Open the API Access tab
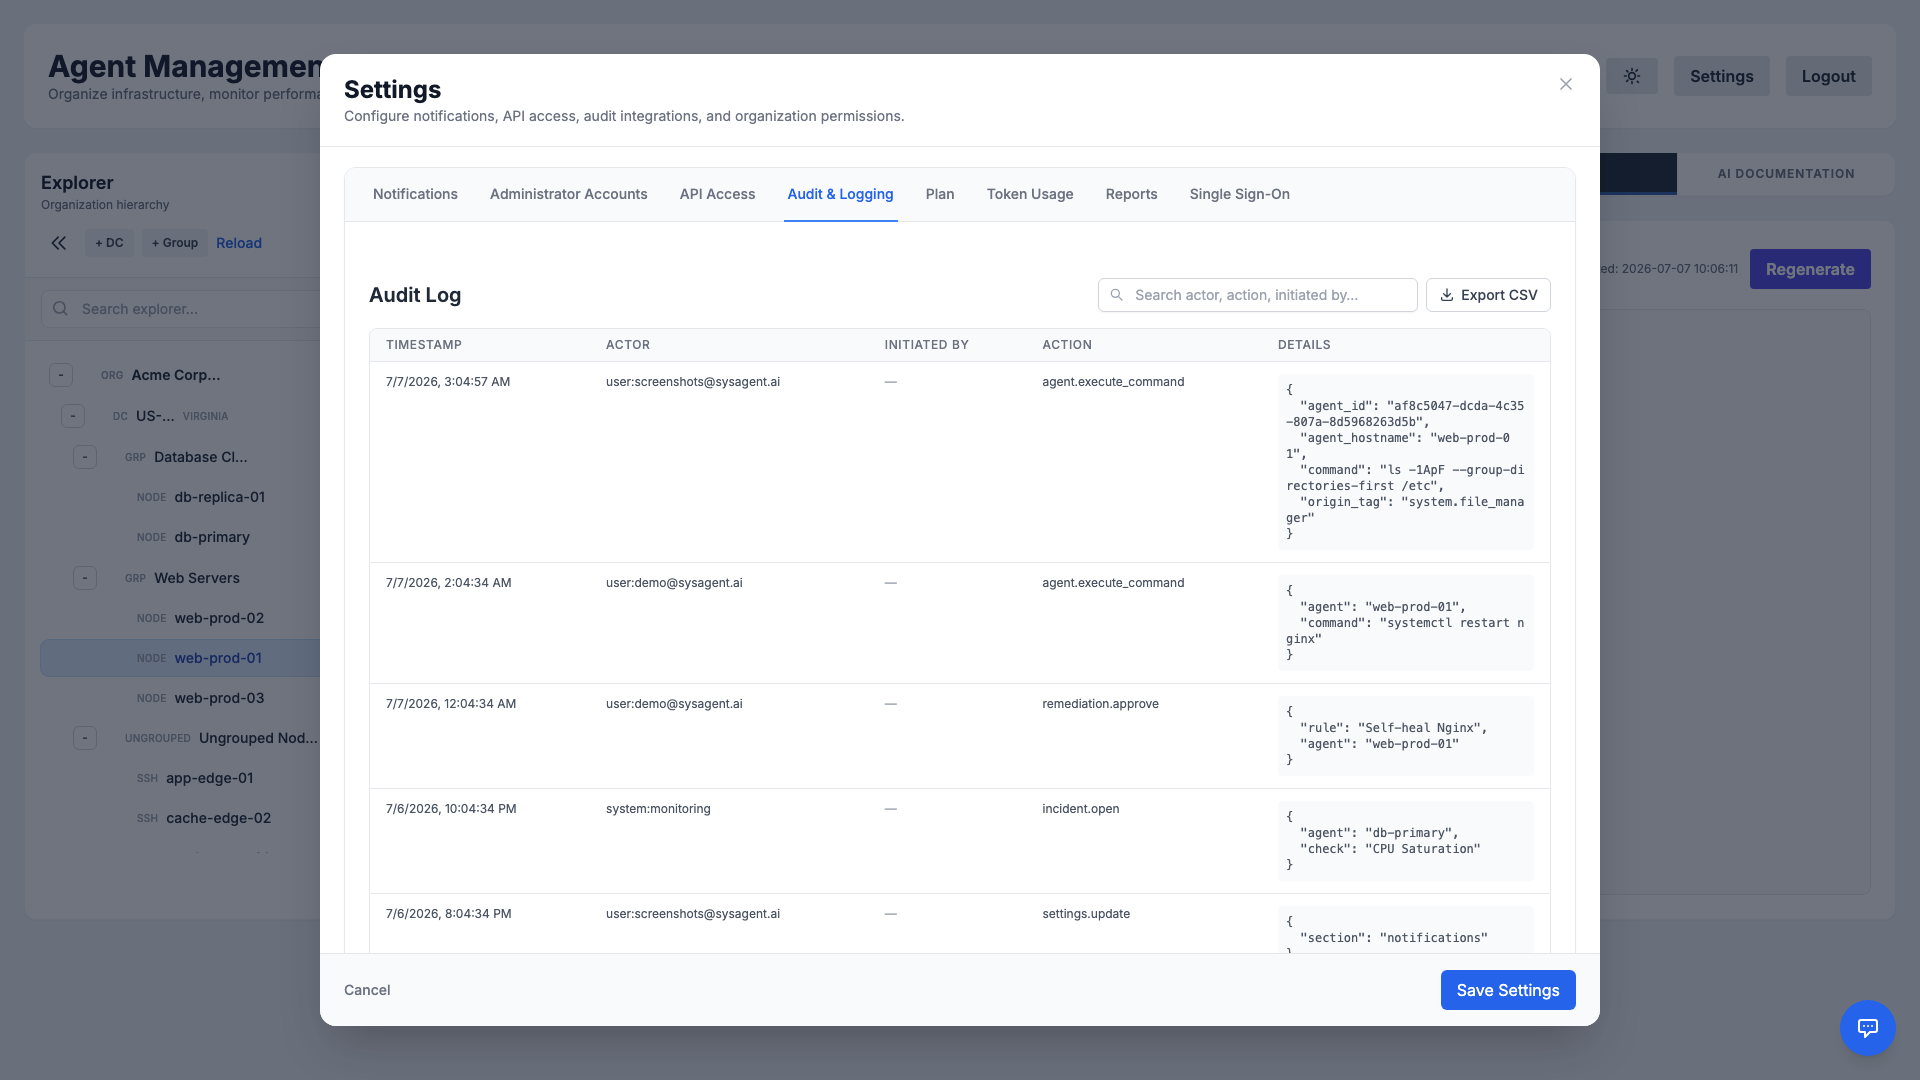 [x=717, y=194]
